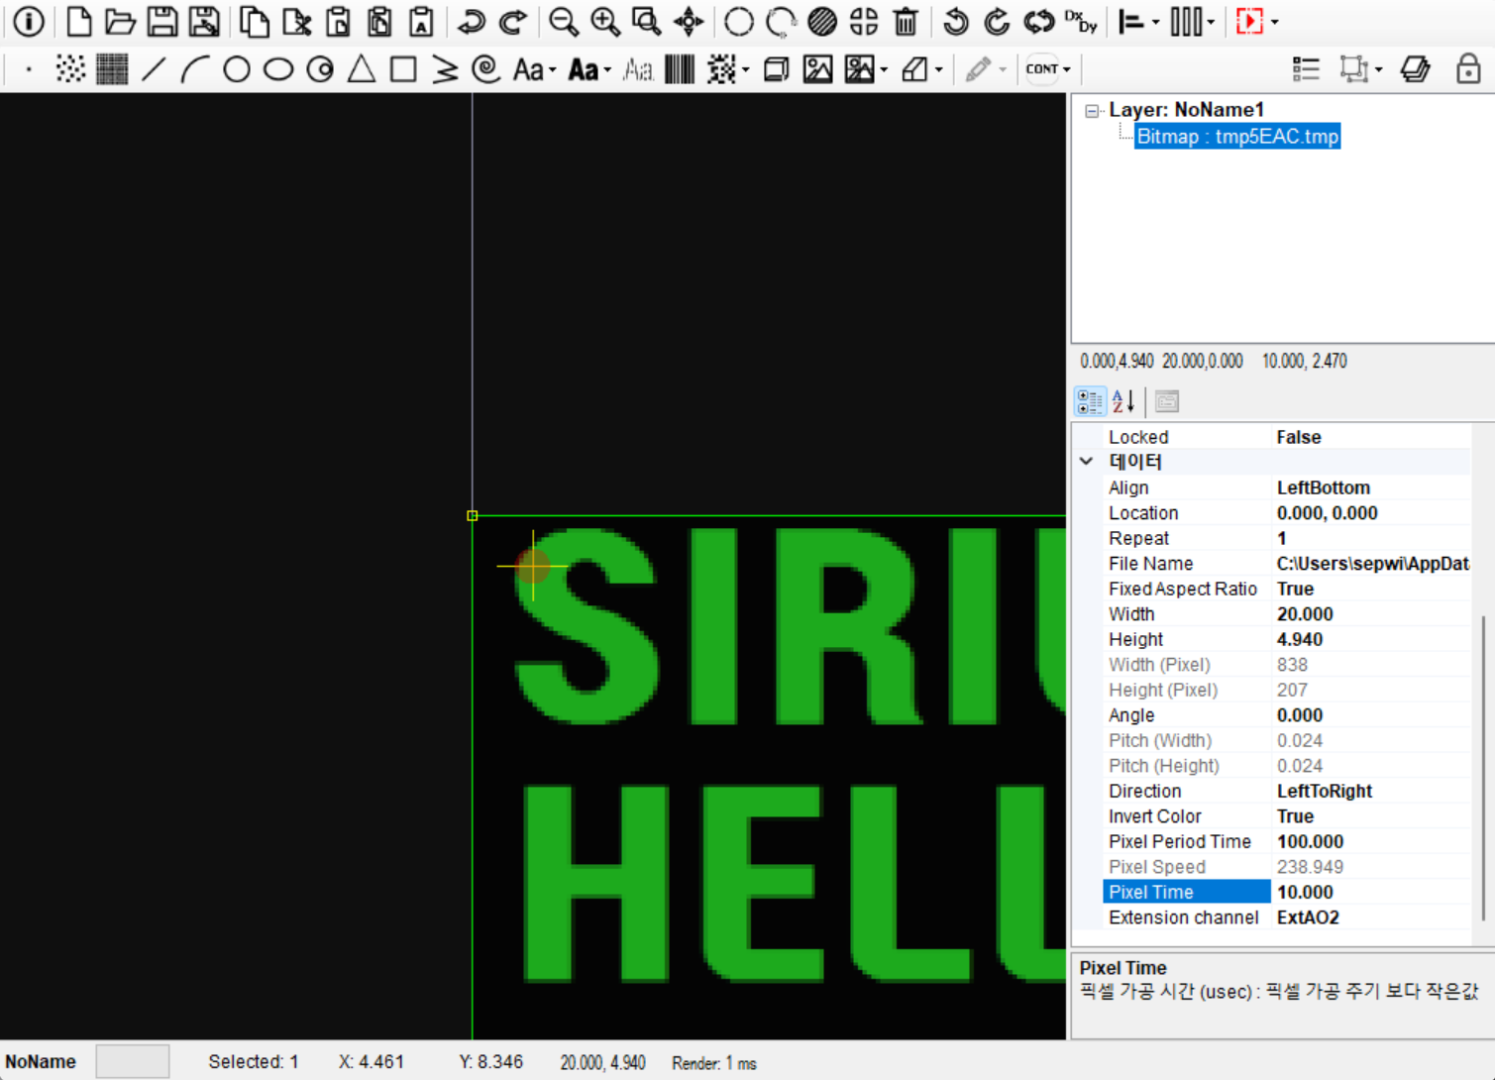Viewport: 1495px width, 1080px height.
Task: Click the property grid vertical scrollbar
Action: click(x=1483, y=768)
